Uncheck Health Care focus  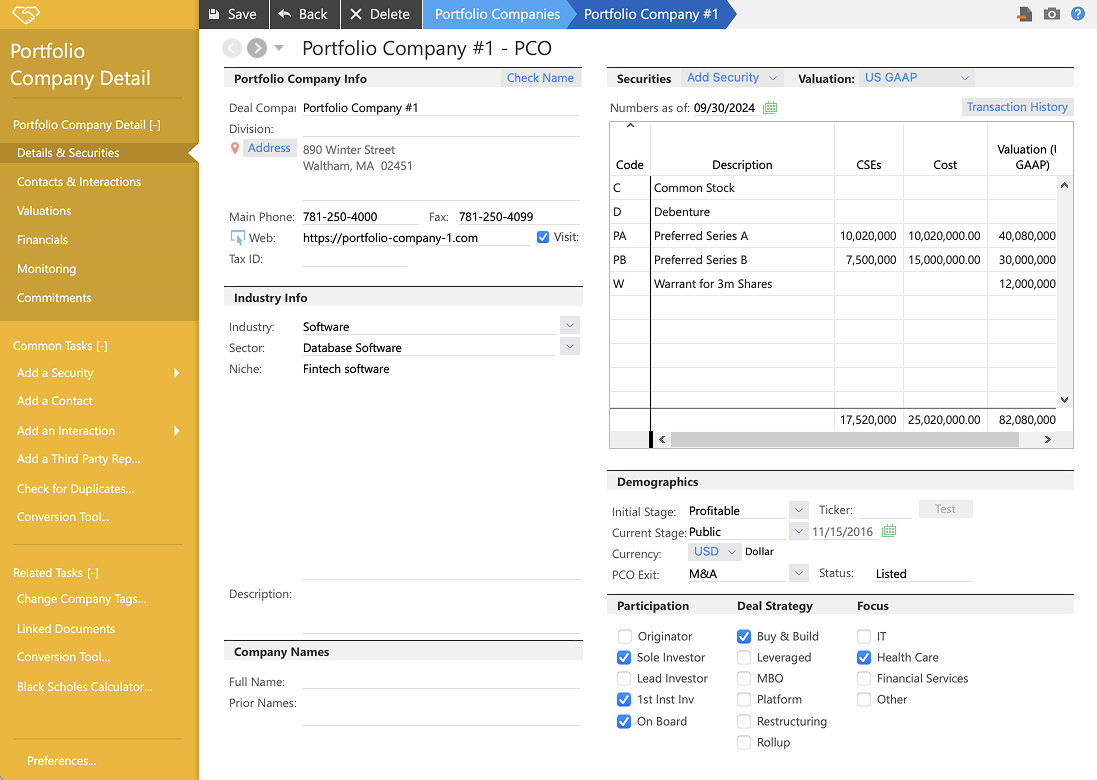[864, 658]
